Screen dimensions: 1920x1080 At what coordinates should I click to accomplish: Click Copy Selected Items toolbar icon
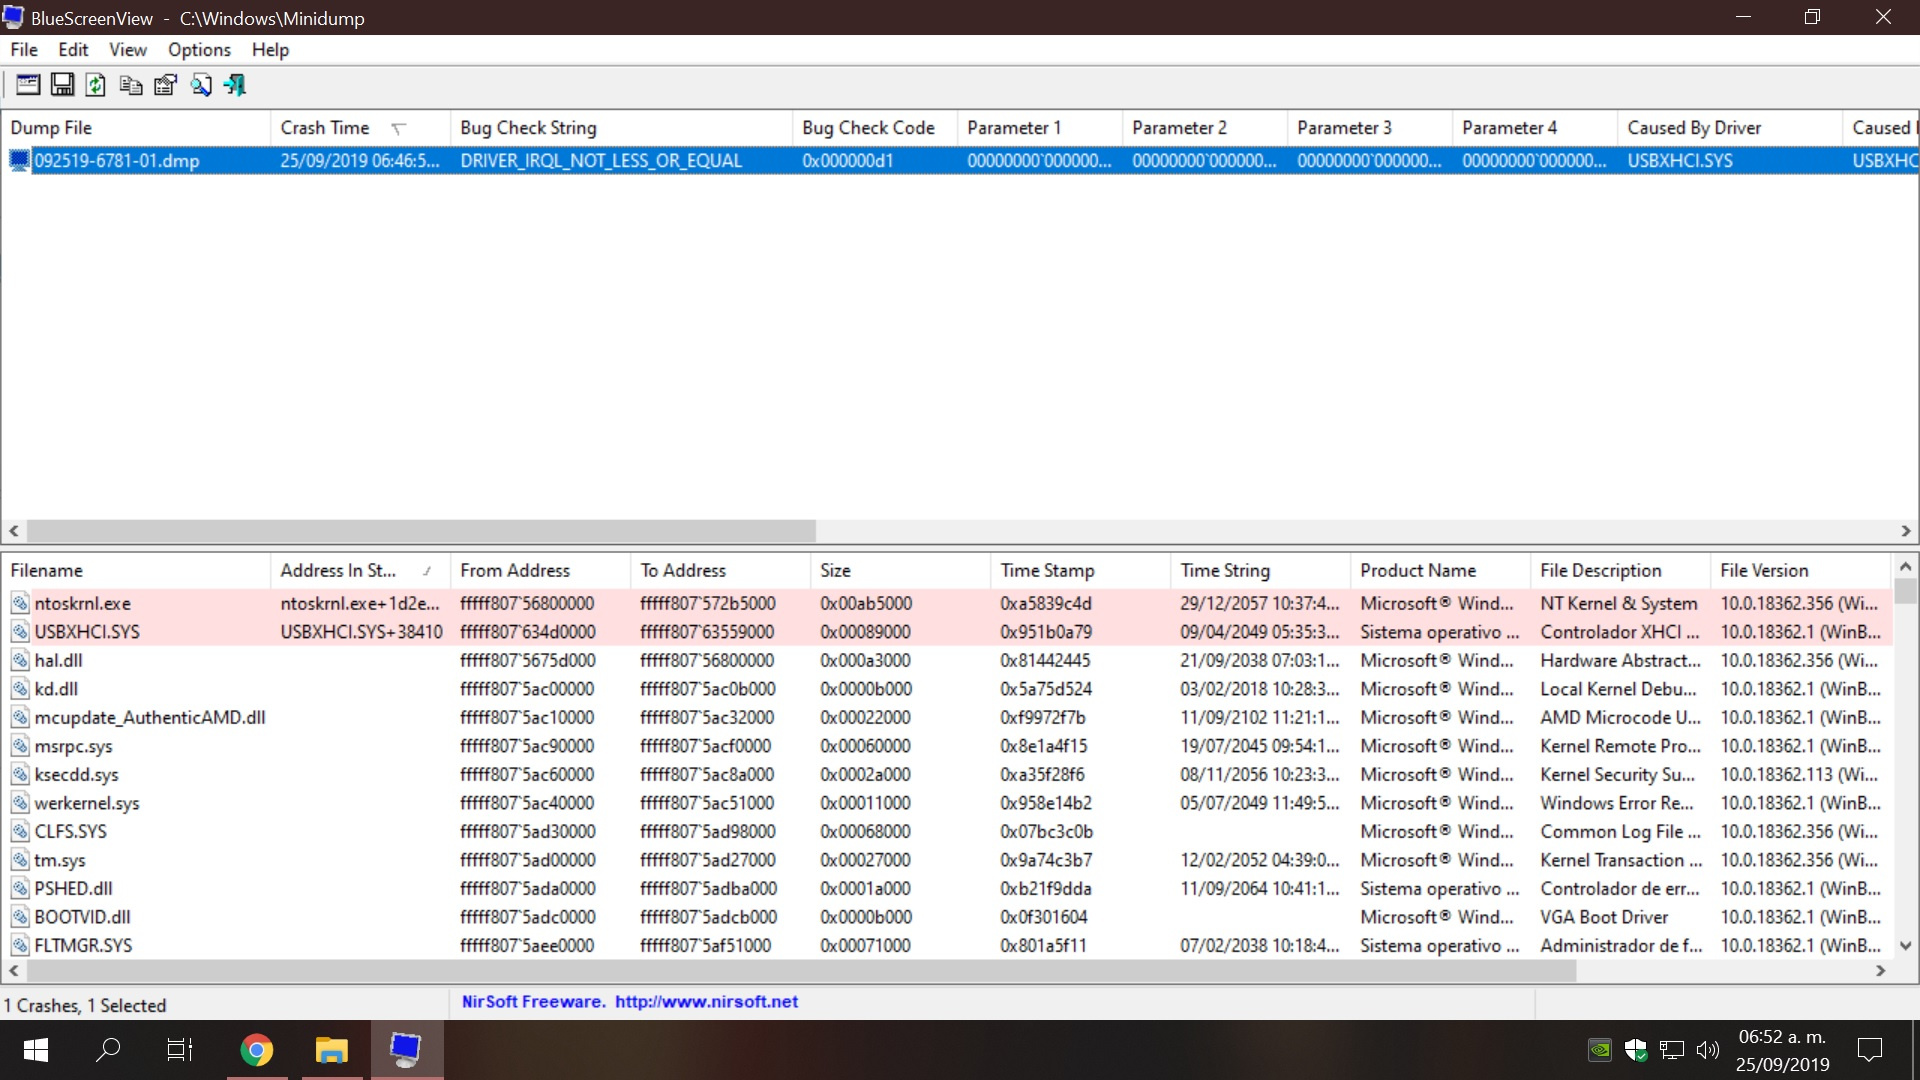(x=131, y=85)
